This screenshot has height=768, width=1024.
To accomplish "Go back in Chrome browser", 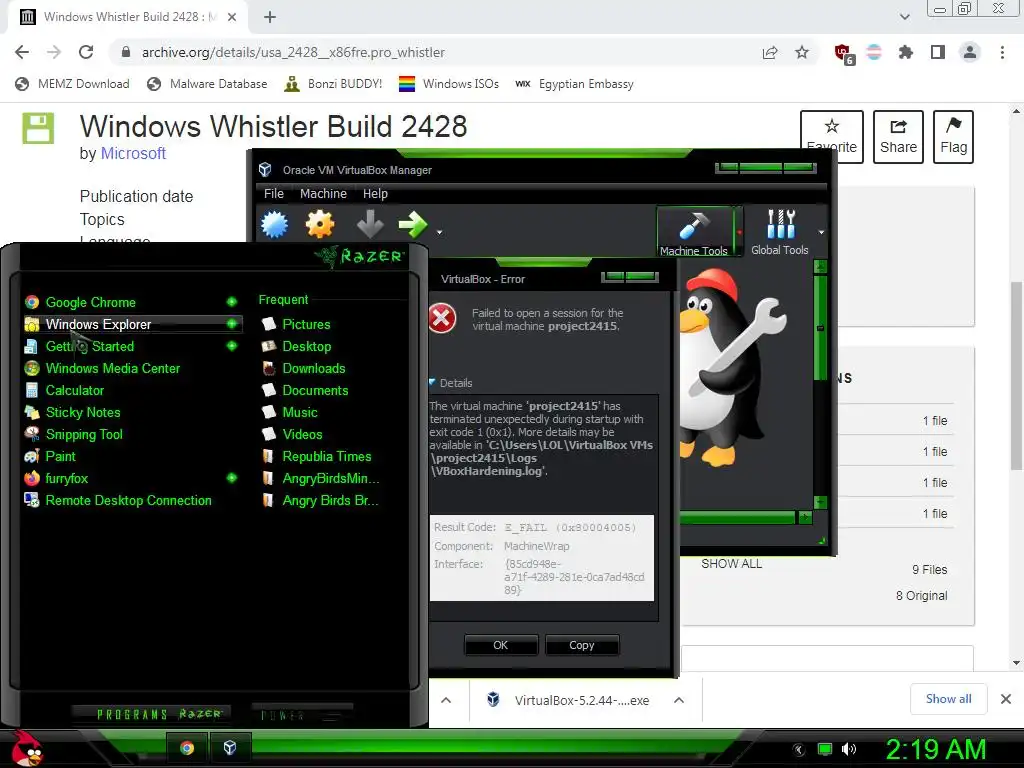I will (22, 52).
